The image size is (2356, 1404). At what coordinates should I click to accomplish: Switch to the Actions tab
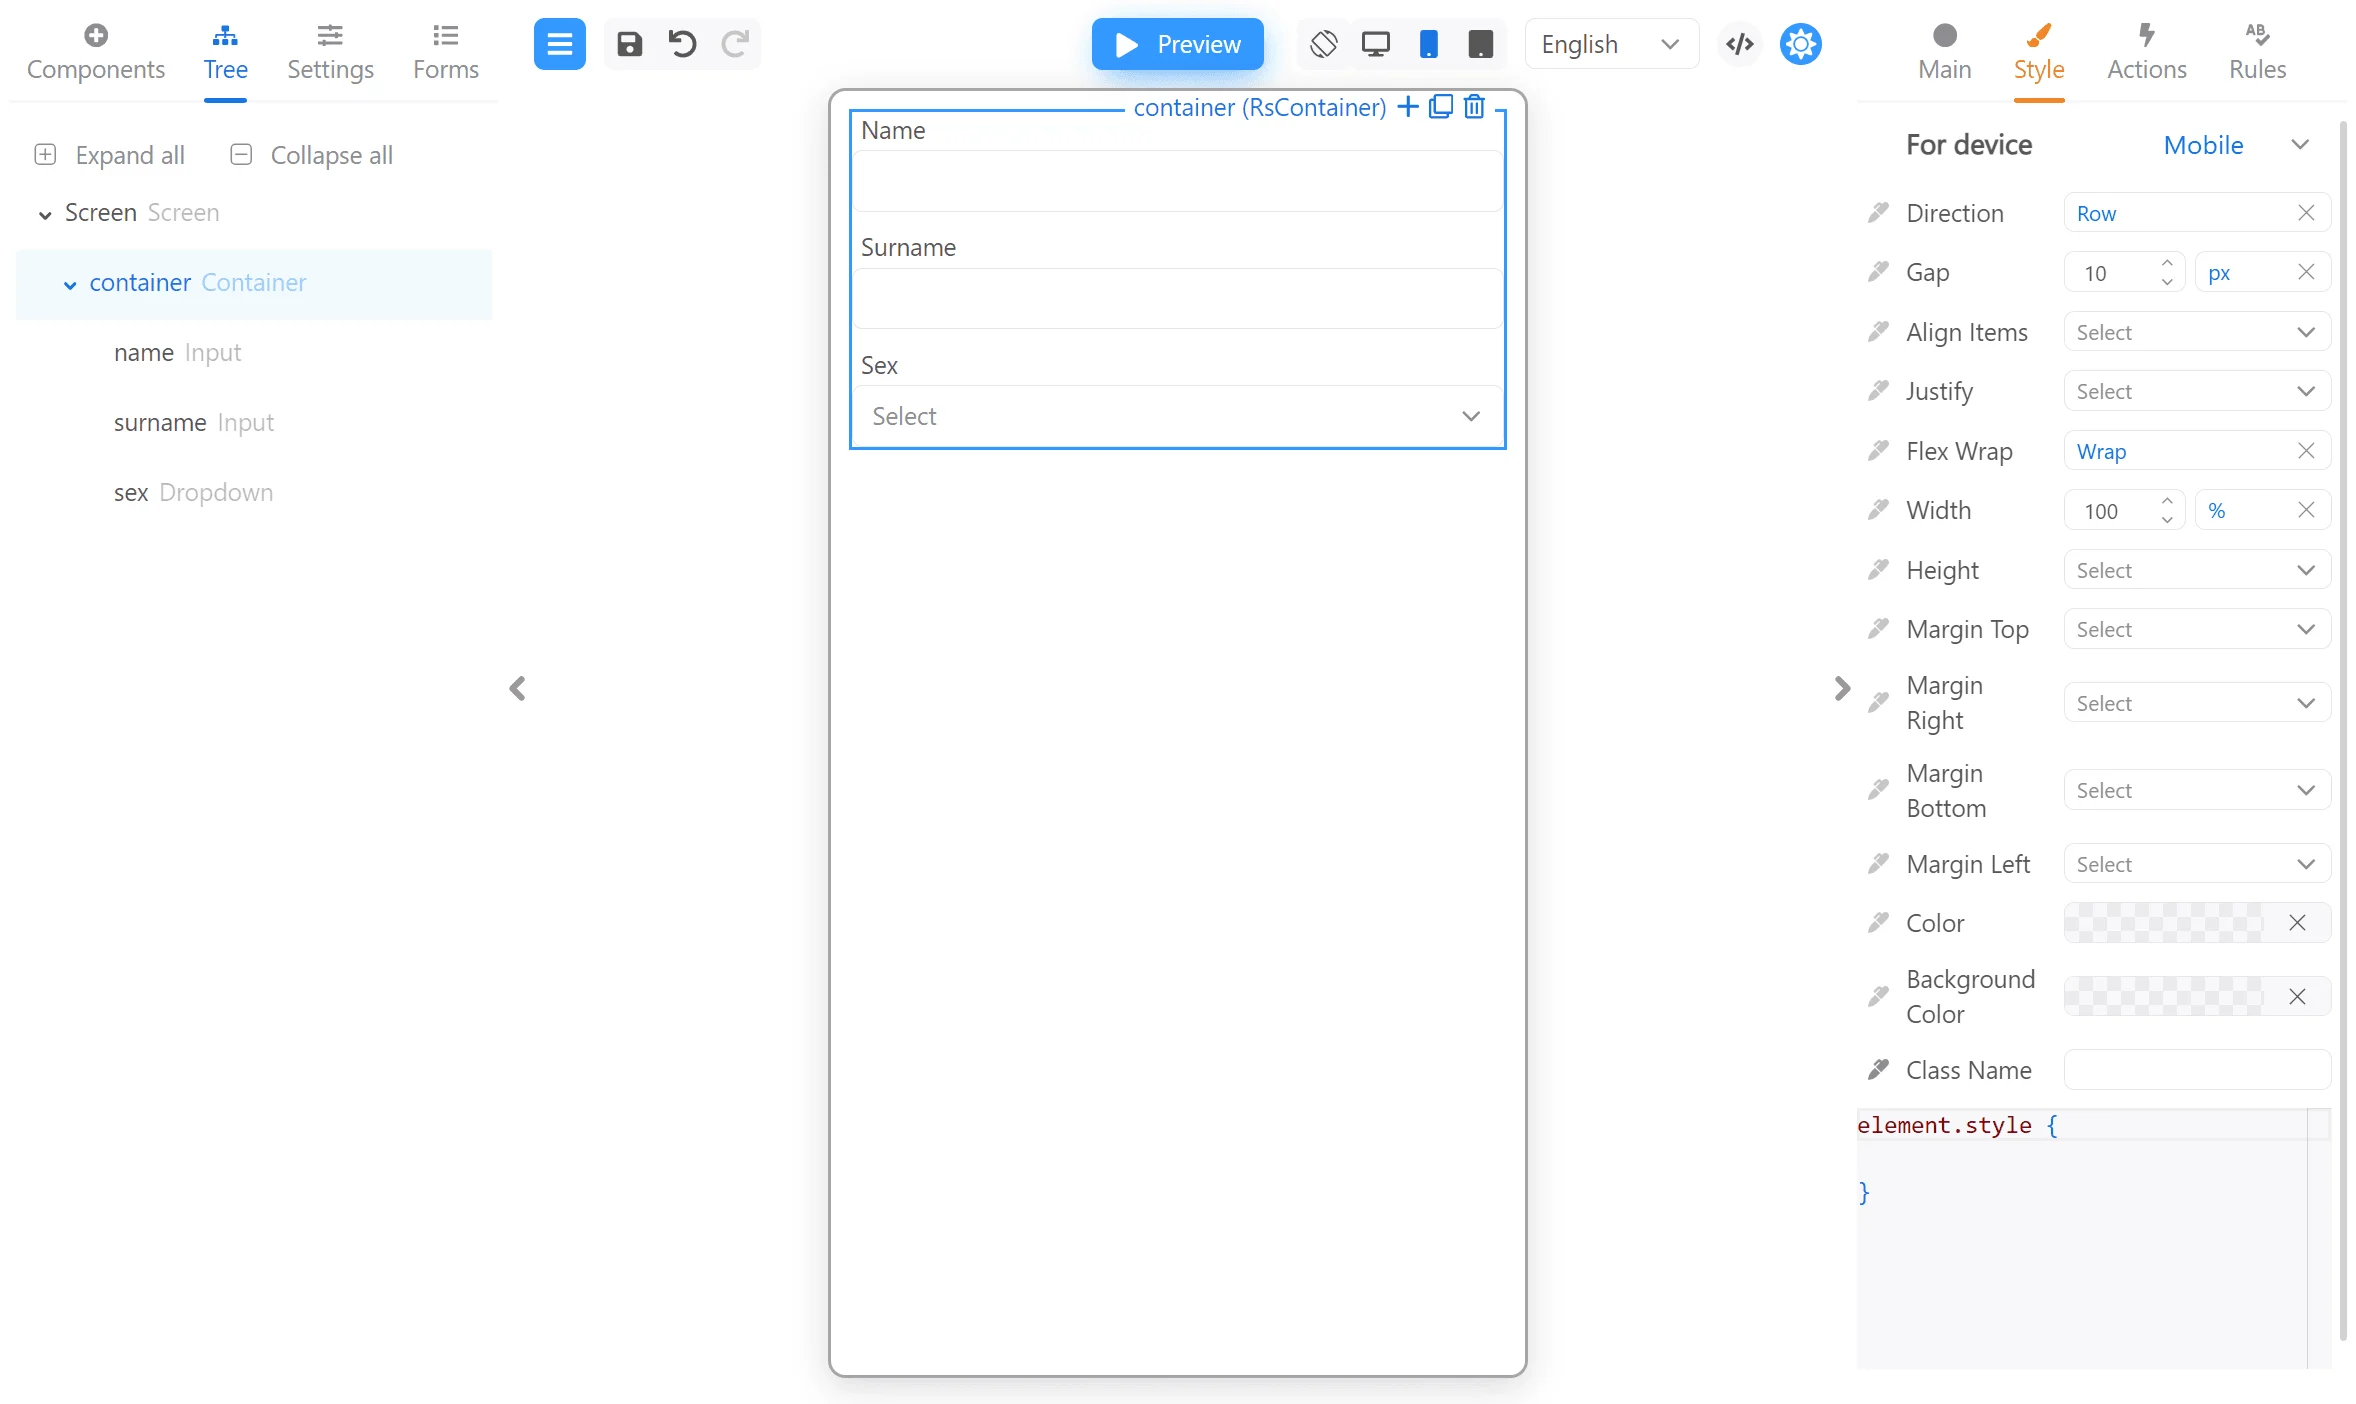2146,52
